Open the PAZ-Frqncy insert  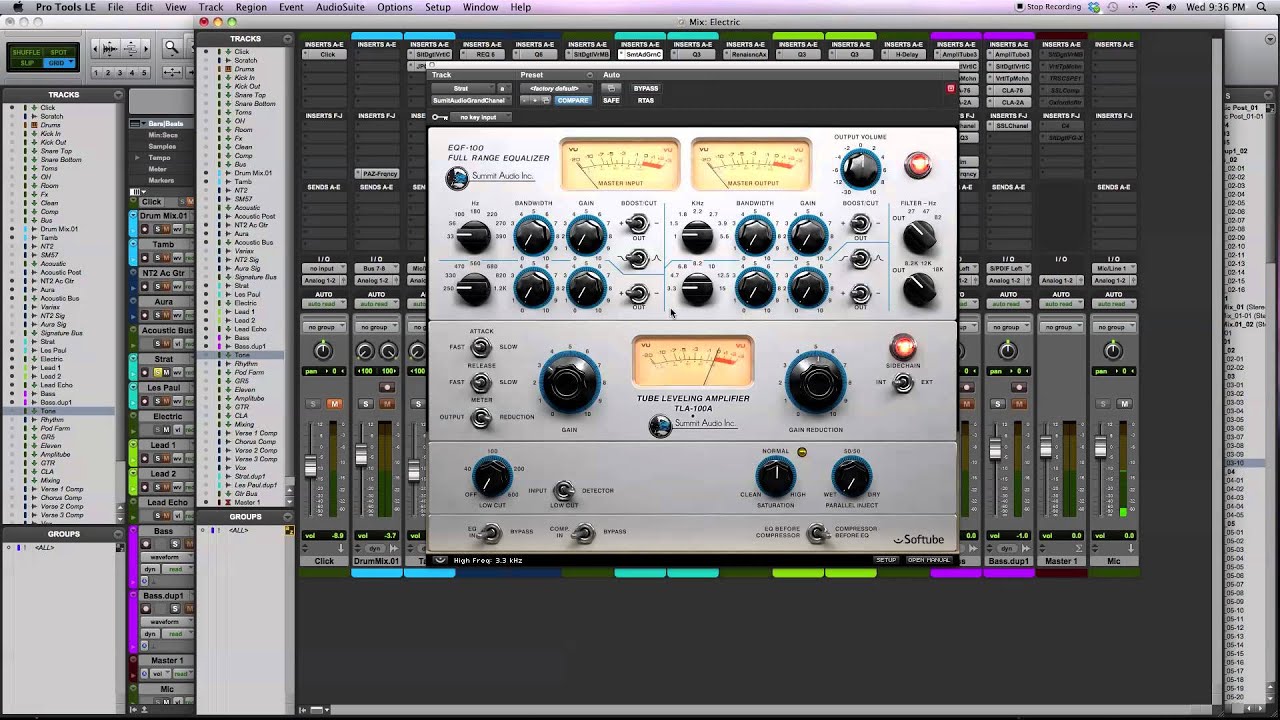pos(376,174)
